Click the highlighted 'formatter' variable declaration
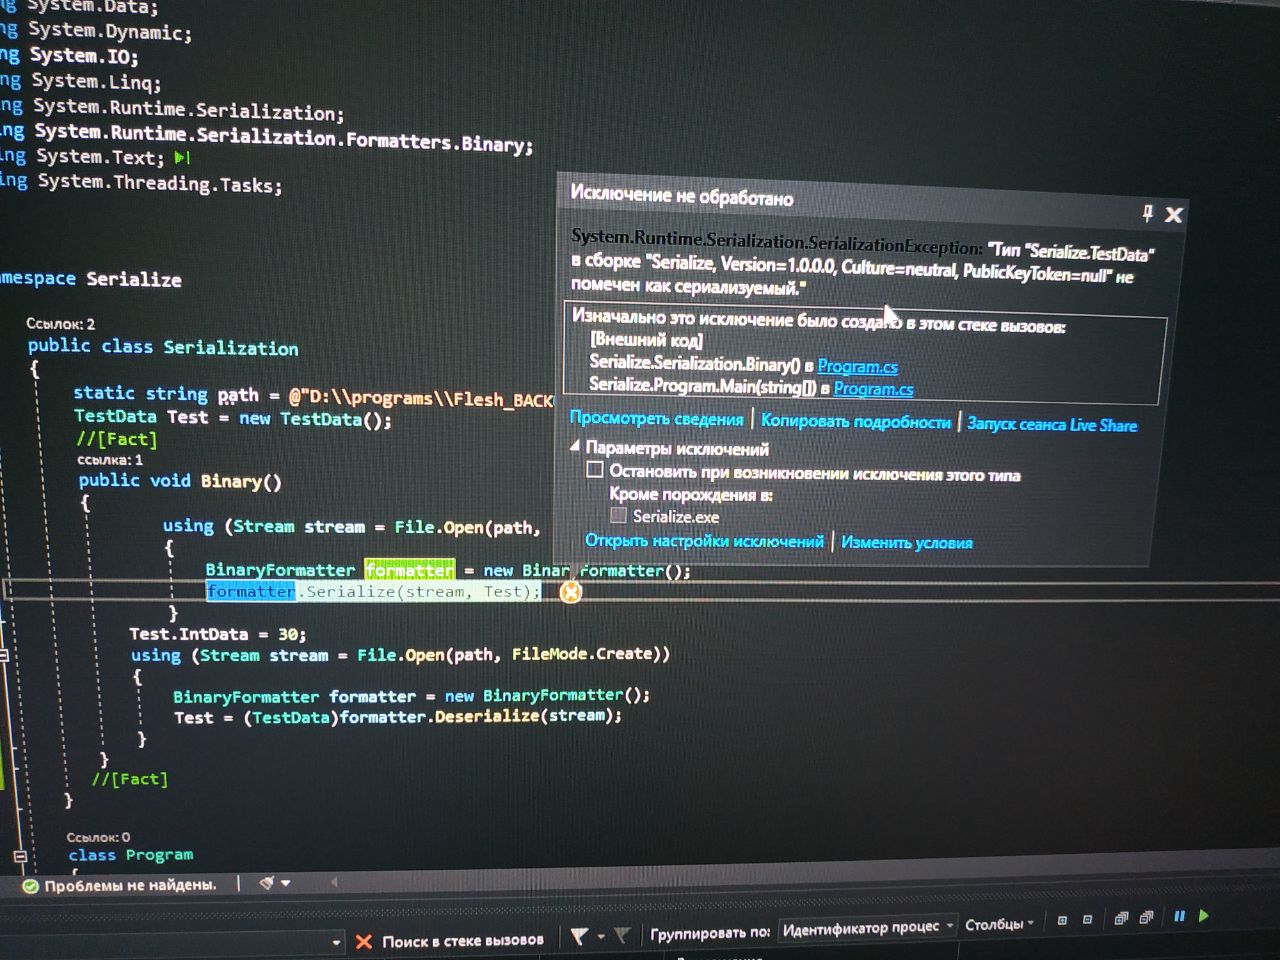Viewport: 1280px width, 960px height. click(409, 569)
